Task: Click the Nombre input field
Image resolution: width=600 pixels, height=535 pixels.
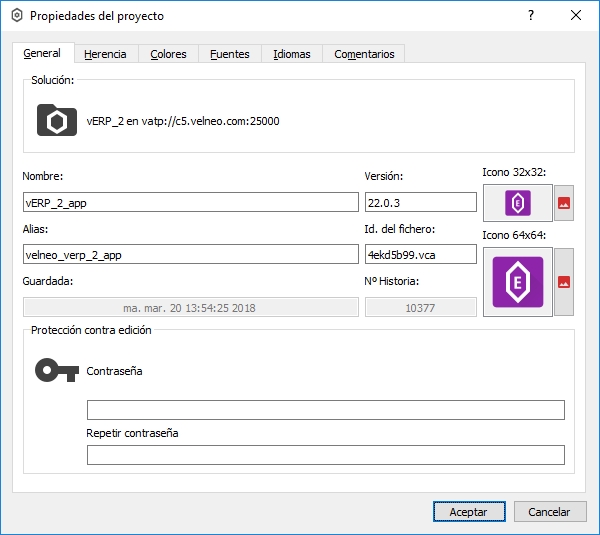Action: (190, 202)
